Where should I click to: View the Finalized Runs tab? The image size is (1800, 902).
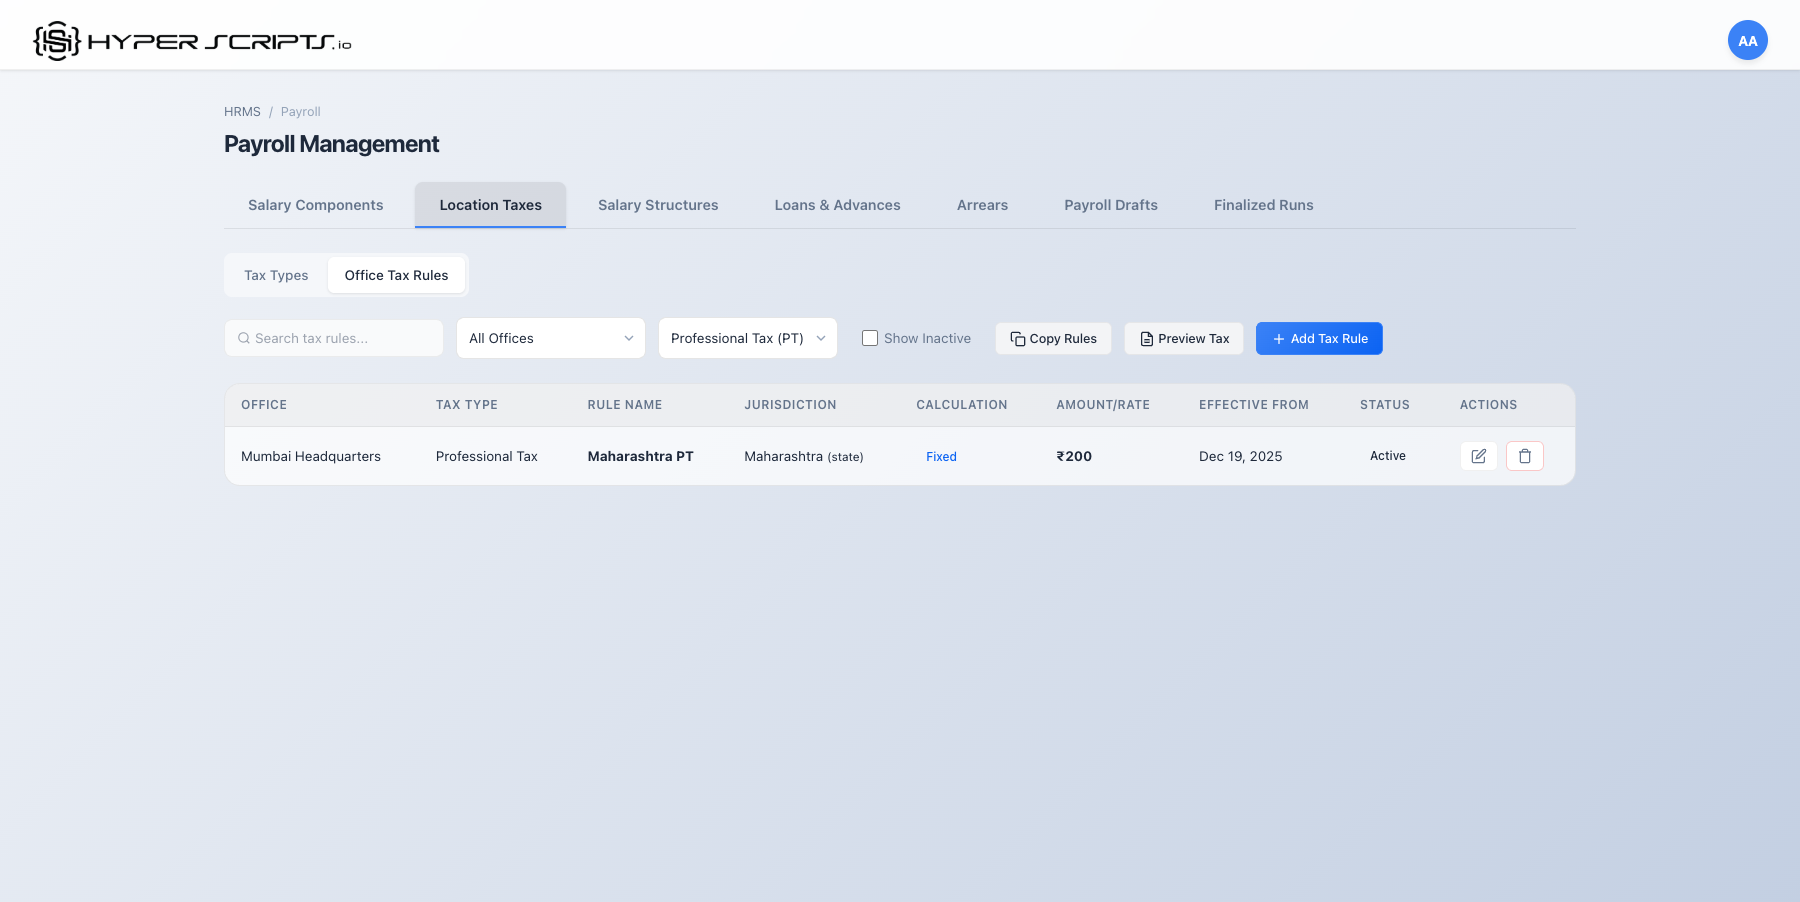pos(1263,205)
